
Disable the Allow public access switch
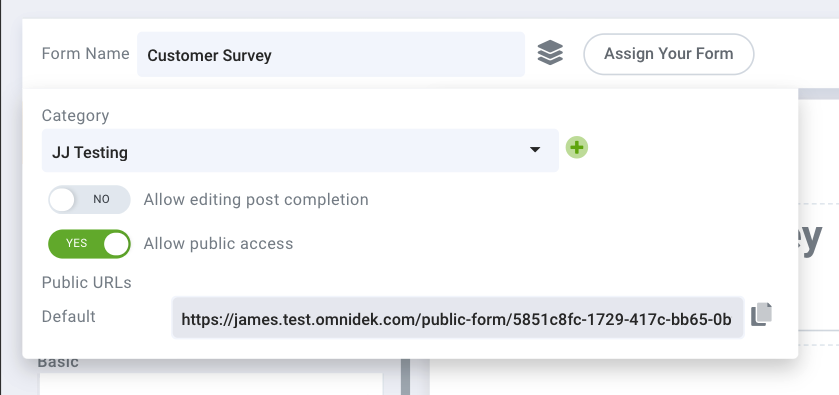(x=89, y=244)
